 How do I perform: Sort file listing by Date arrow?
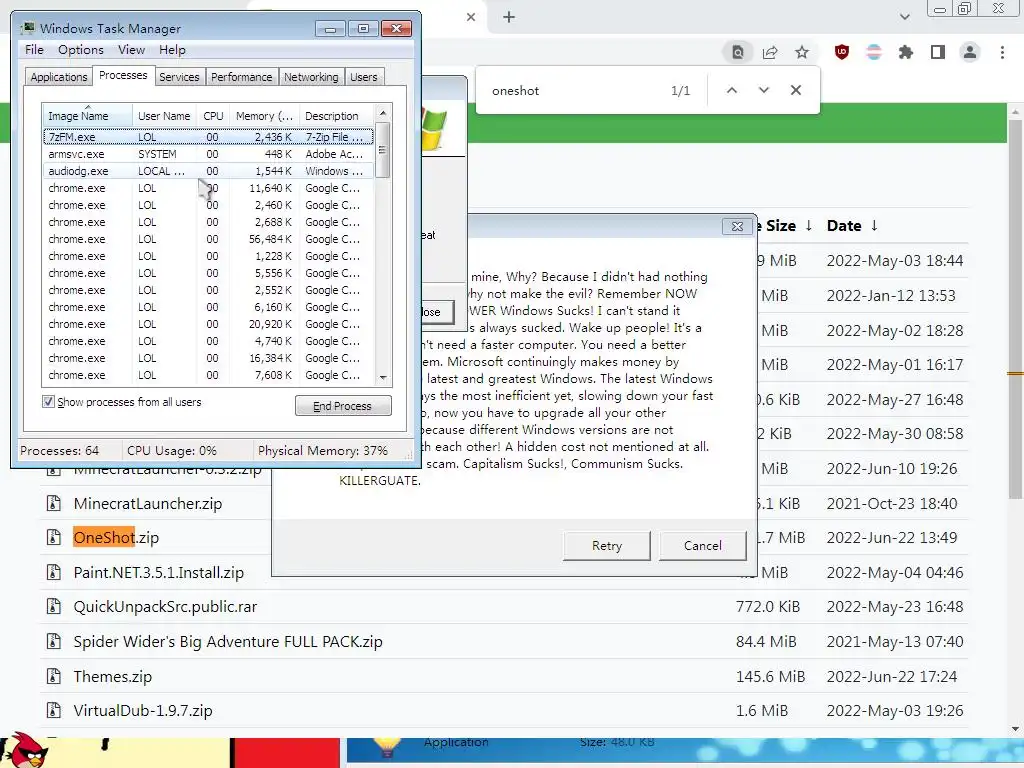point(874,226)
